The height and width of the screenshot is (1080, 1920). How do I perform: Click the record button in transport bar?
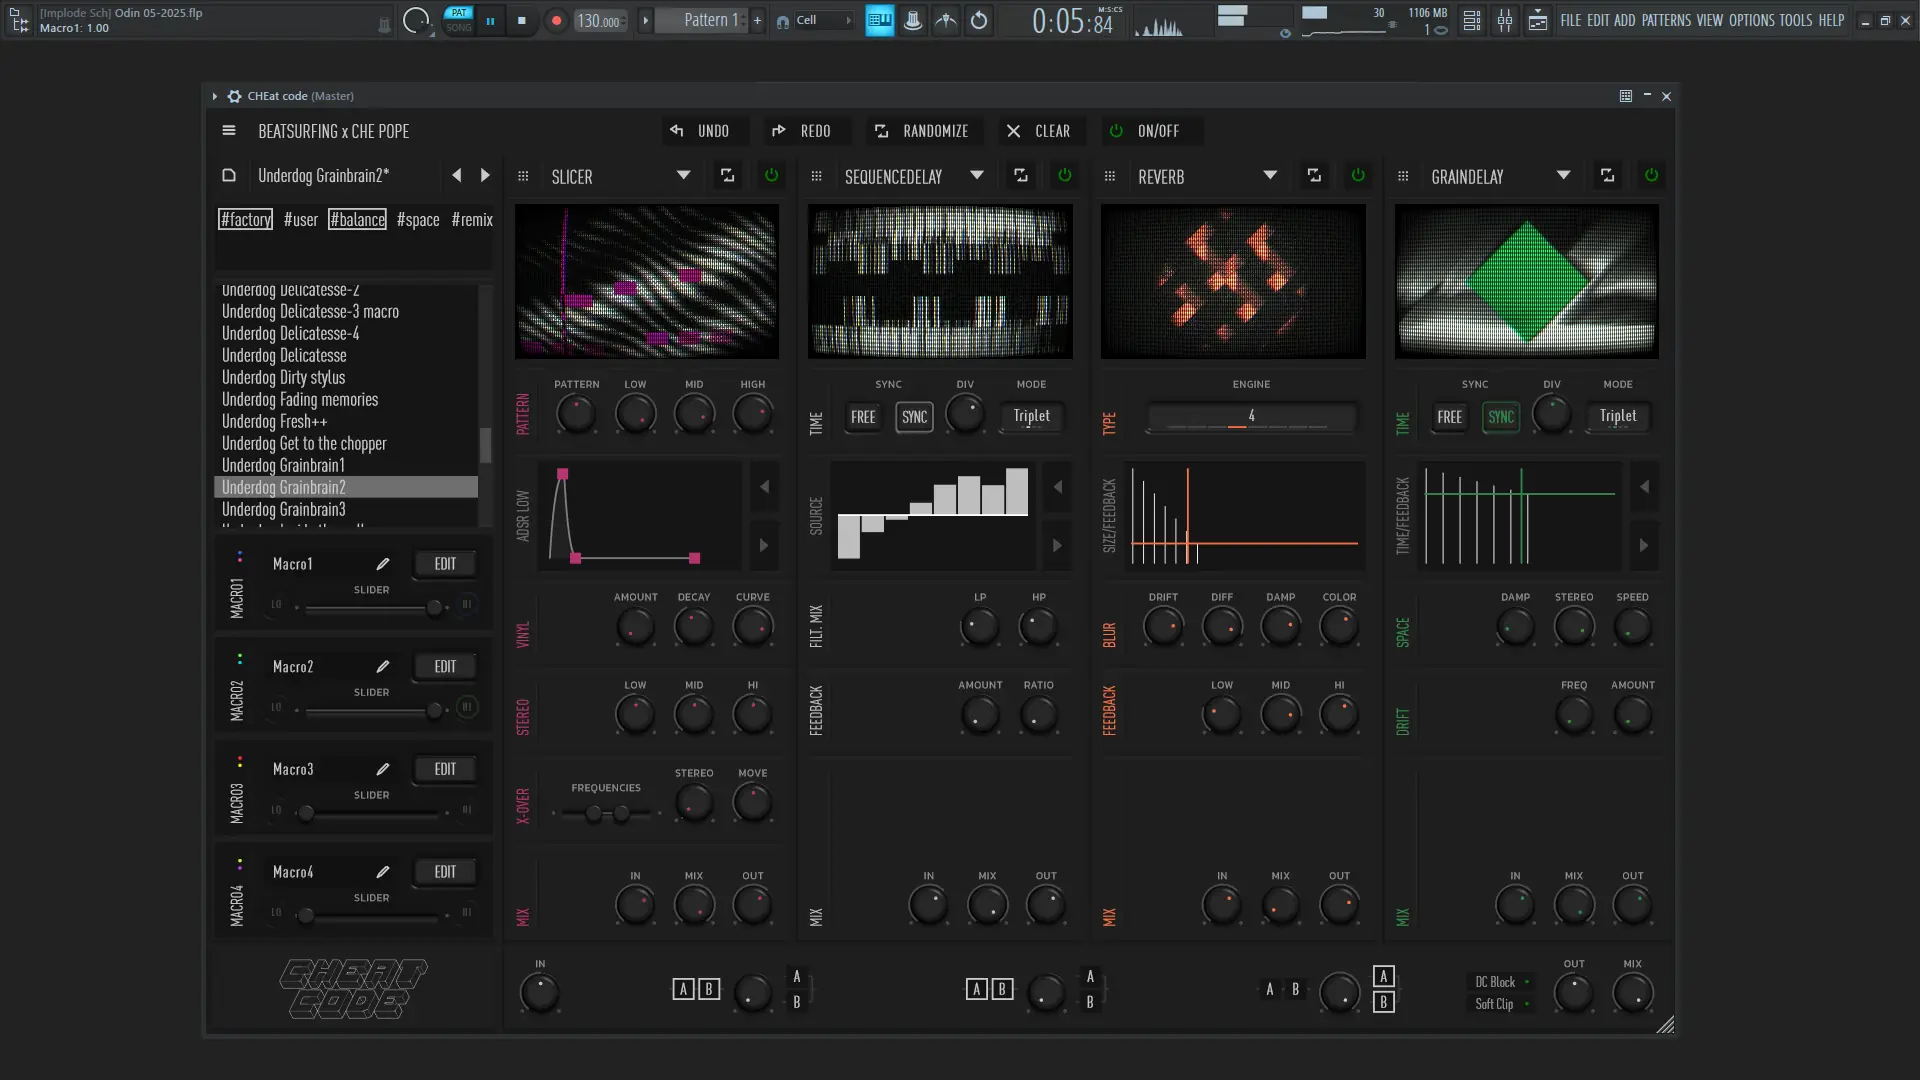point(556,20)
